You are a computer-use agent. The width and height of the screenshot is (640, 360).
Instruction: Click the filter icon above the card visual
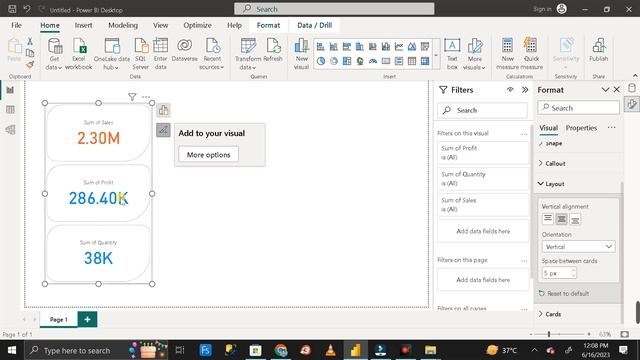132,97
